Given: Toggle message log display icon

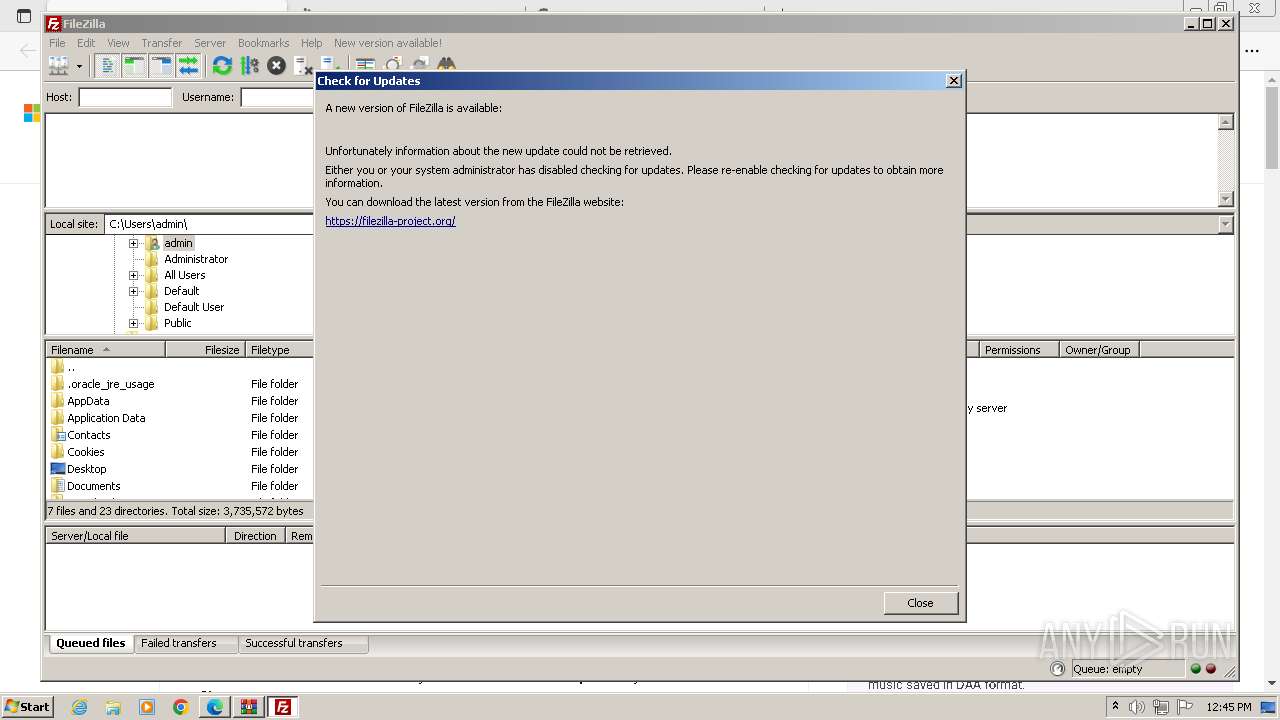Looking at the screenshot, I should [107, 65].
